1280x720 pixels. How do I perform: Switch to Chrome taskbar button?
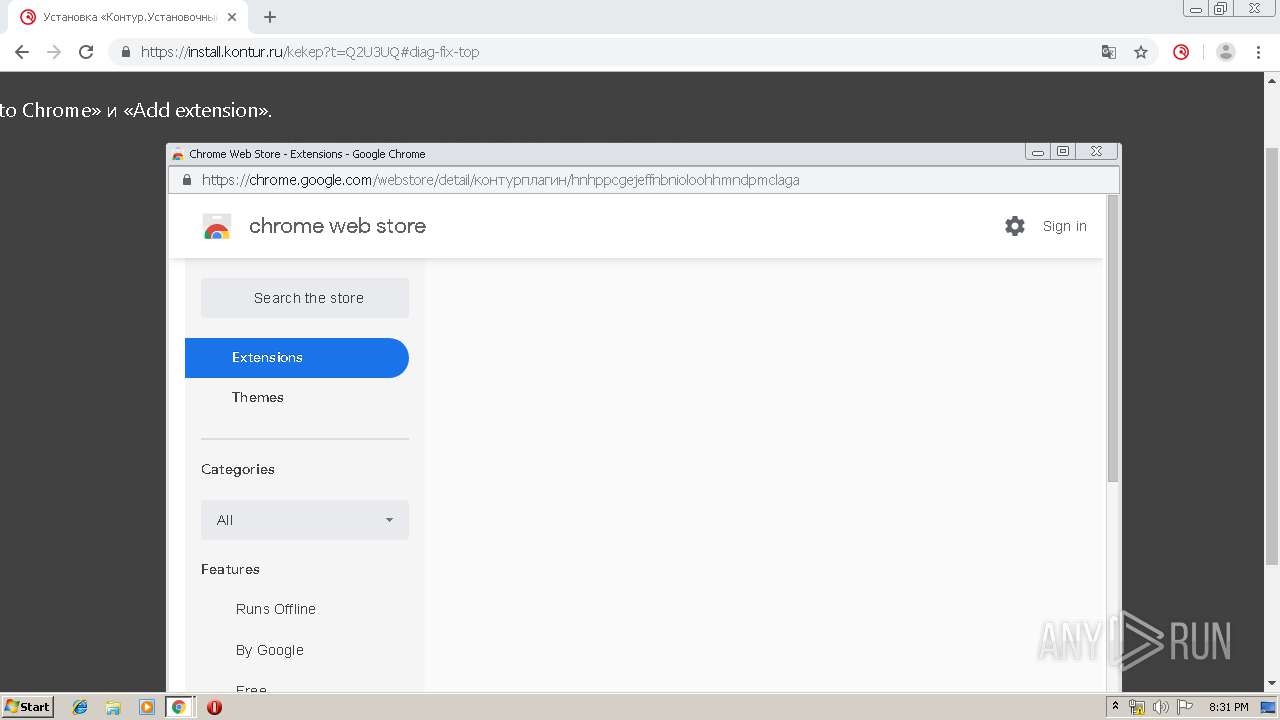click(x=179, y=707)
